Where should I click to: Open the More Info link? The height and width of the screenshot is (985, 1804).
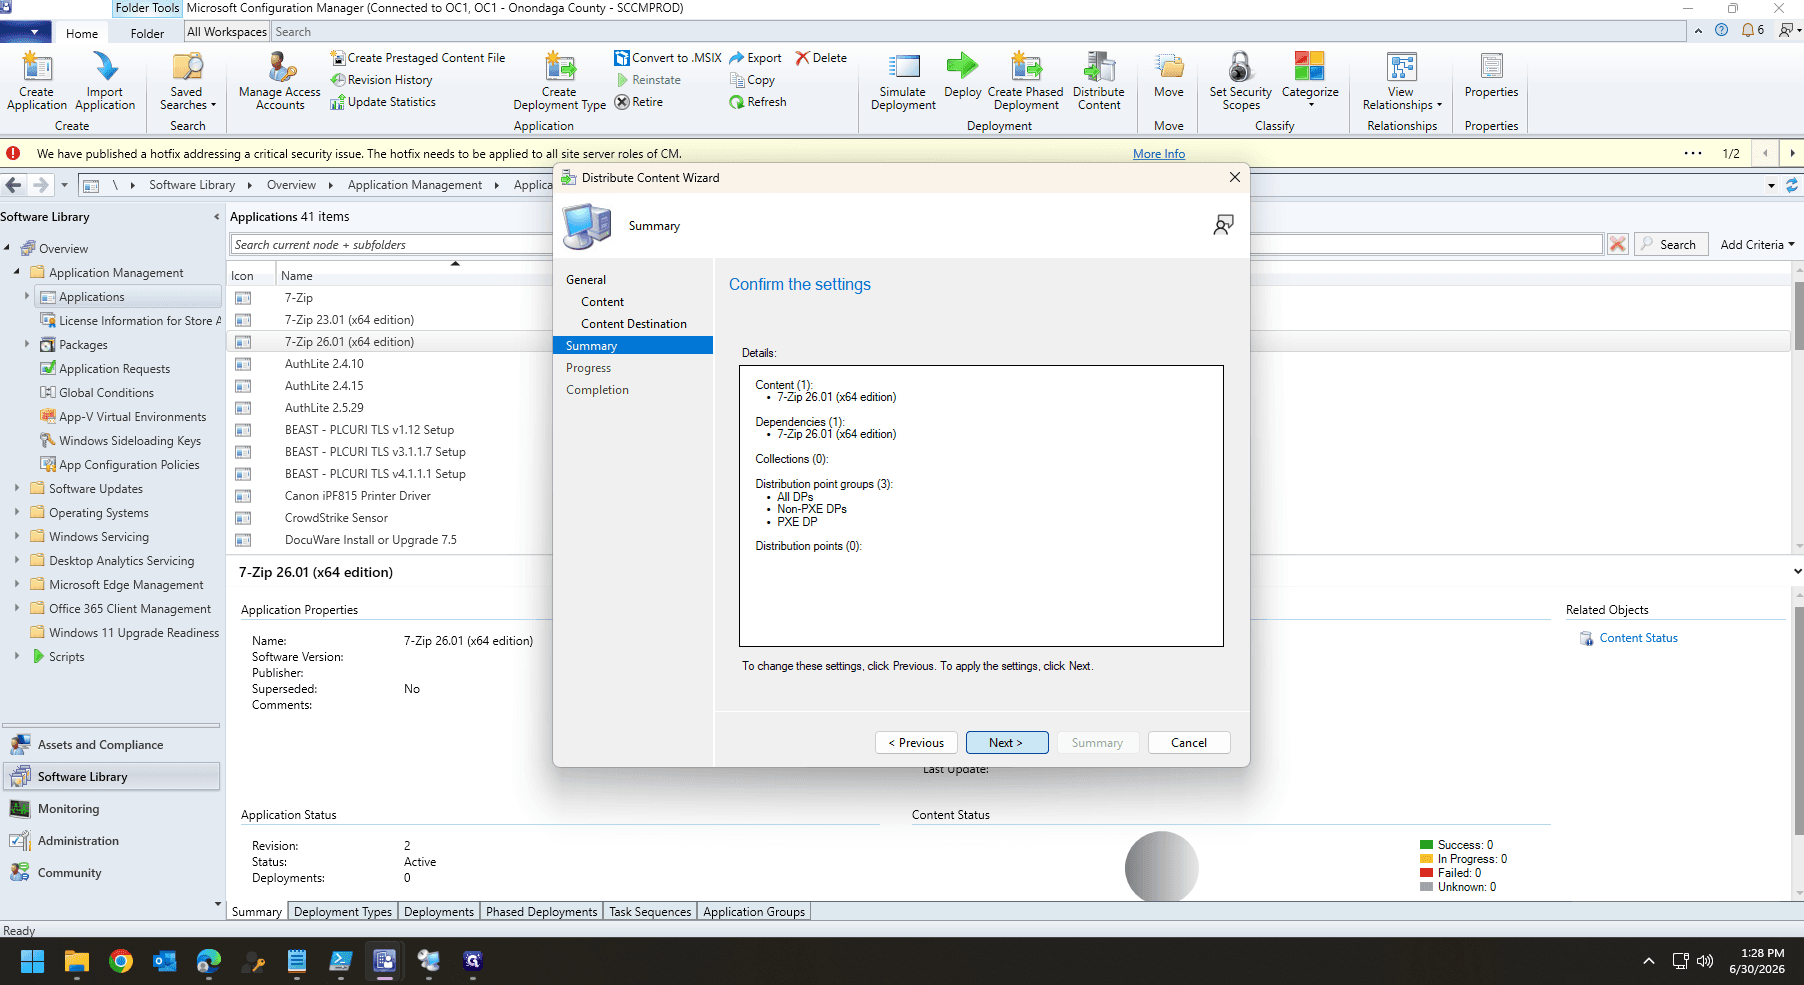(1159, 154)
